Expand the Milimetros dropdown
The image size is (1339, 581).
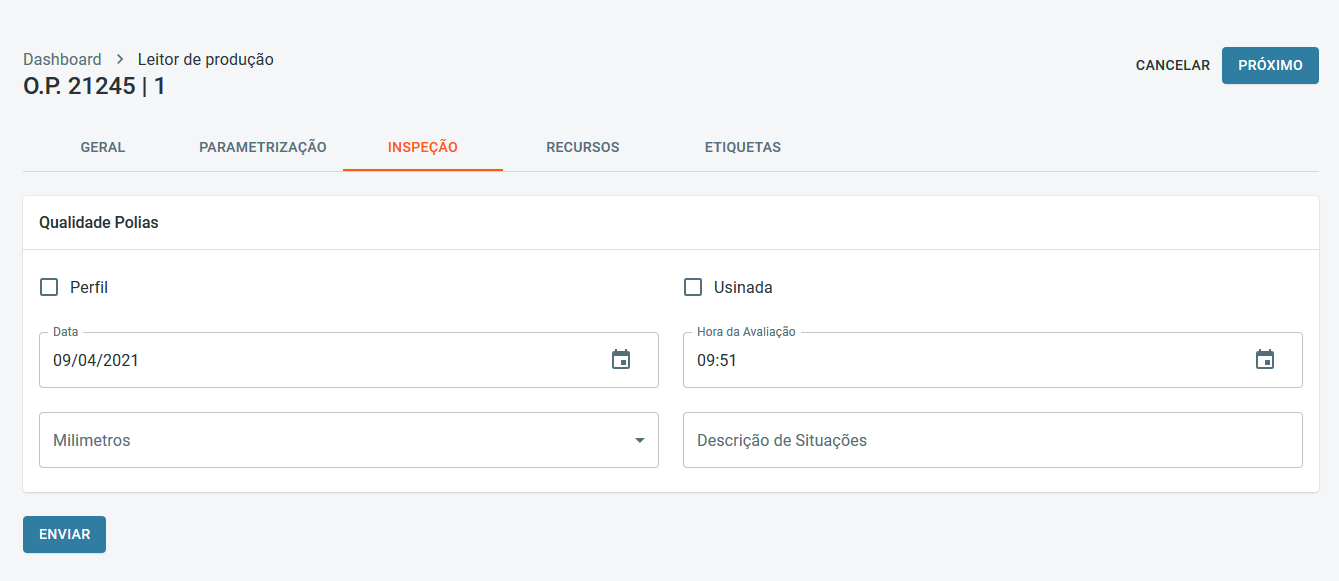point(639,440)
